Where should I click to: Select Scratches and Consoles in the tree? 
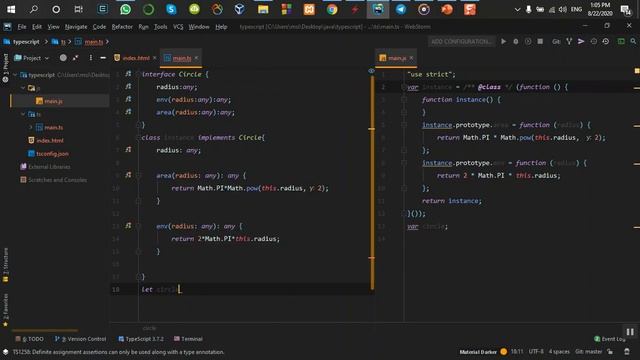point(53,180)
